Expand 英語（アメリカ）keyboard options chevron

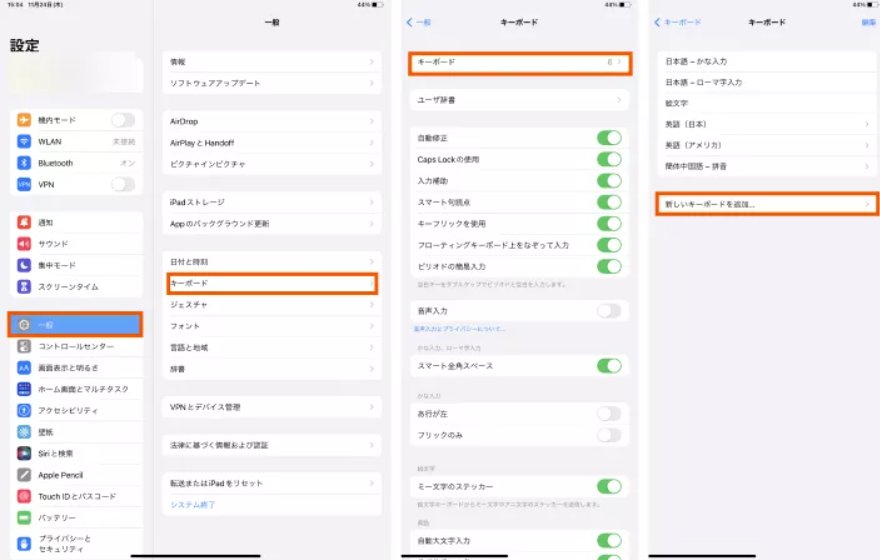tap(868, 145)
